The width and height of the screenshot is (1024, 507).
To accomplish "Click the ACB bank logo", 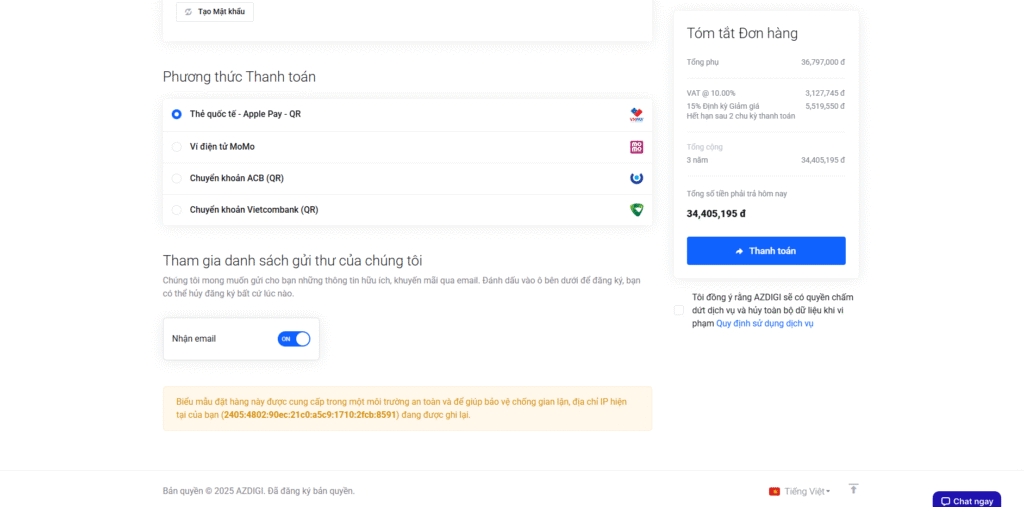I will coord(636,178).
